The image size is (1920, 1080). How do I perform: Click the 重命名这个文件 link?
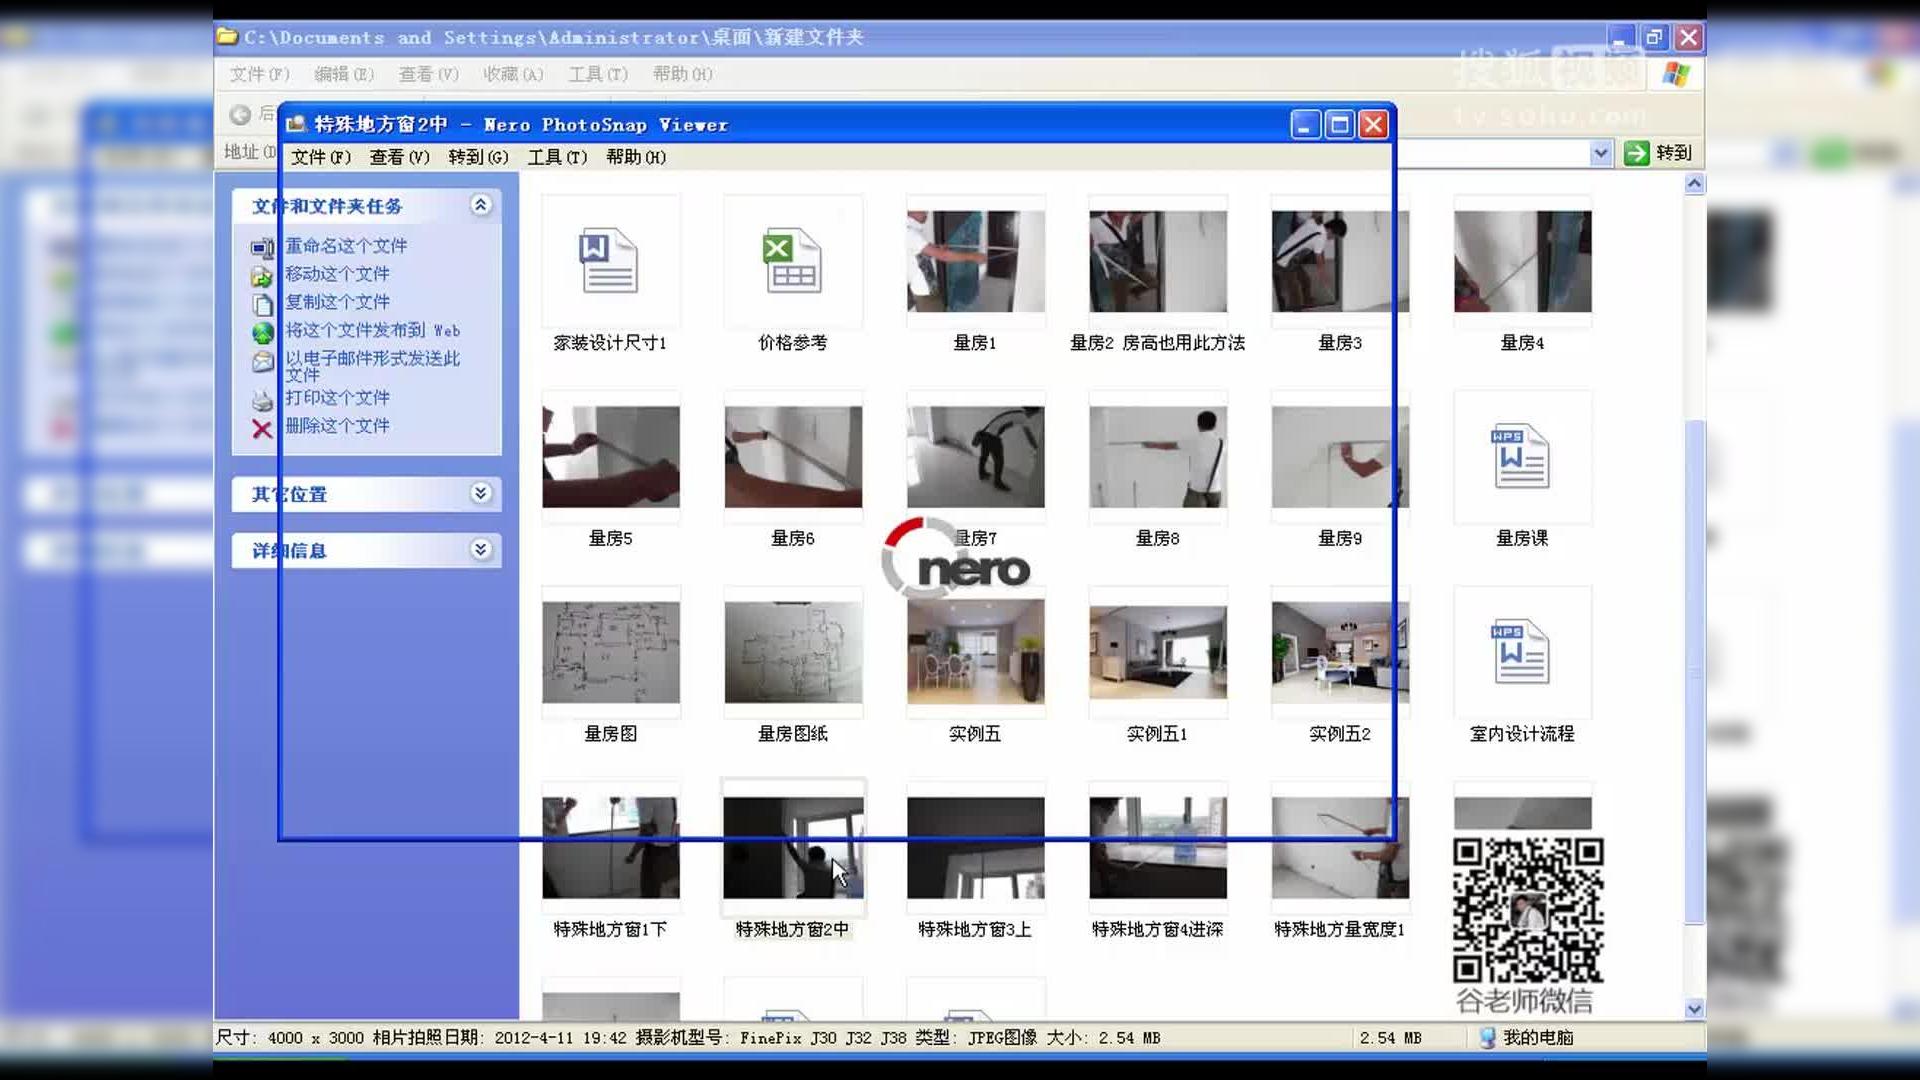click(346, 246)
